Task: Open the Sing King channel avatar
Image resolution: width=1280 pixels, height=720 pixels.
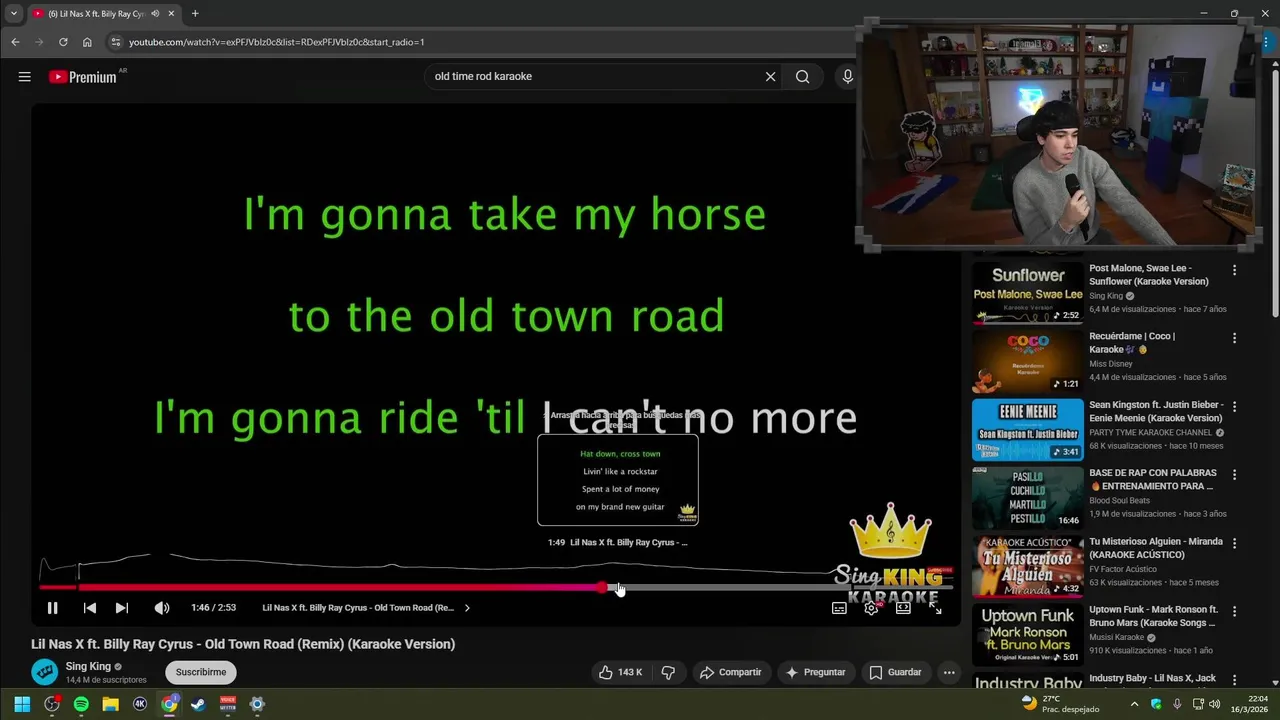Action: tap(44, 672)
